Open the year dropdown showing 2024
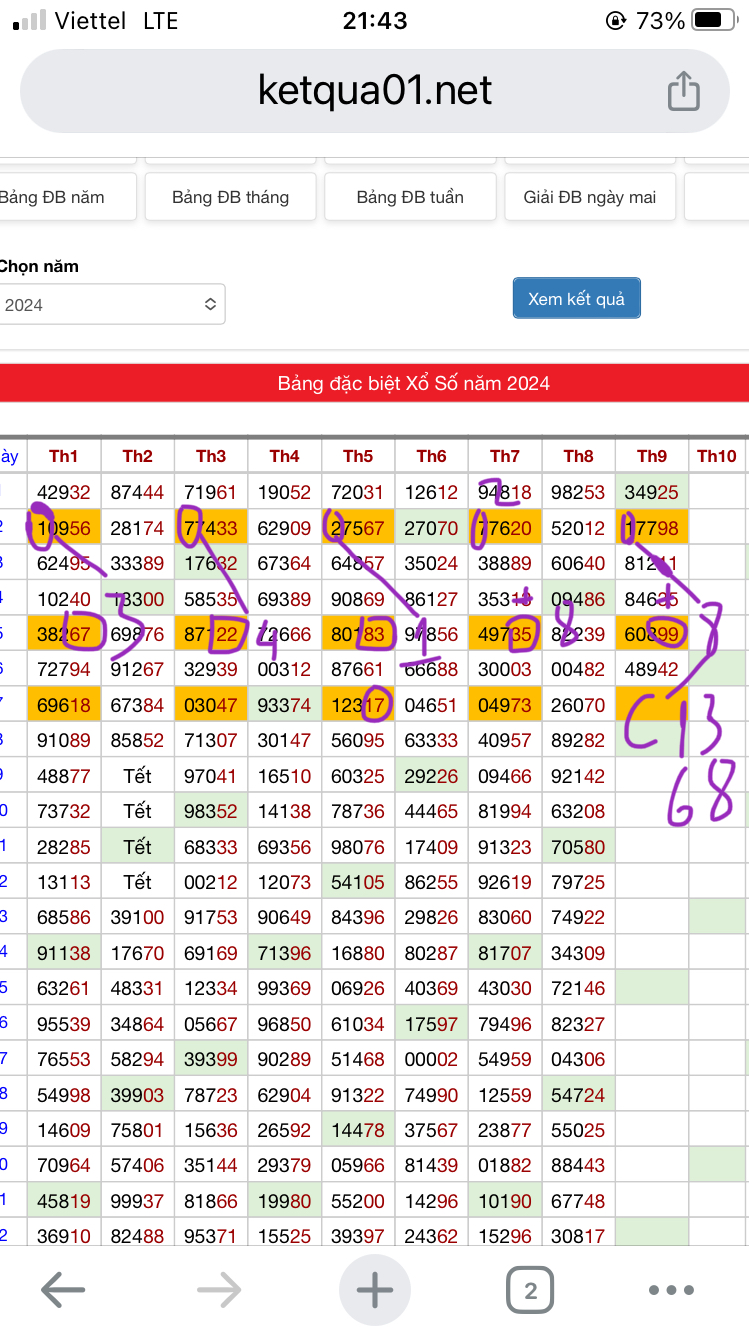The width and height of the screenshot is (749, 1334). [x=111, y=304]
